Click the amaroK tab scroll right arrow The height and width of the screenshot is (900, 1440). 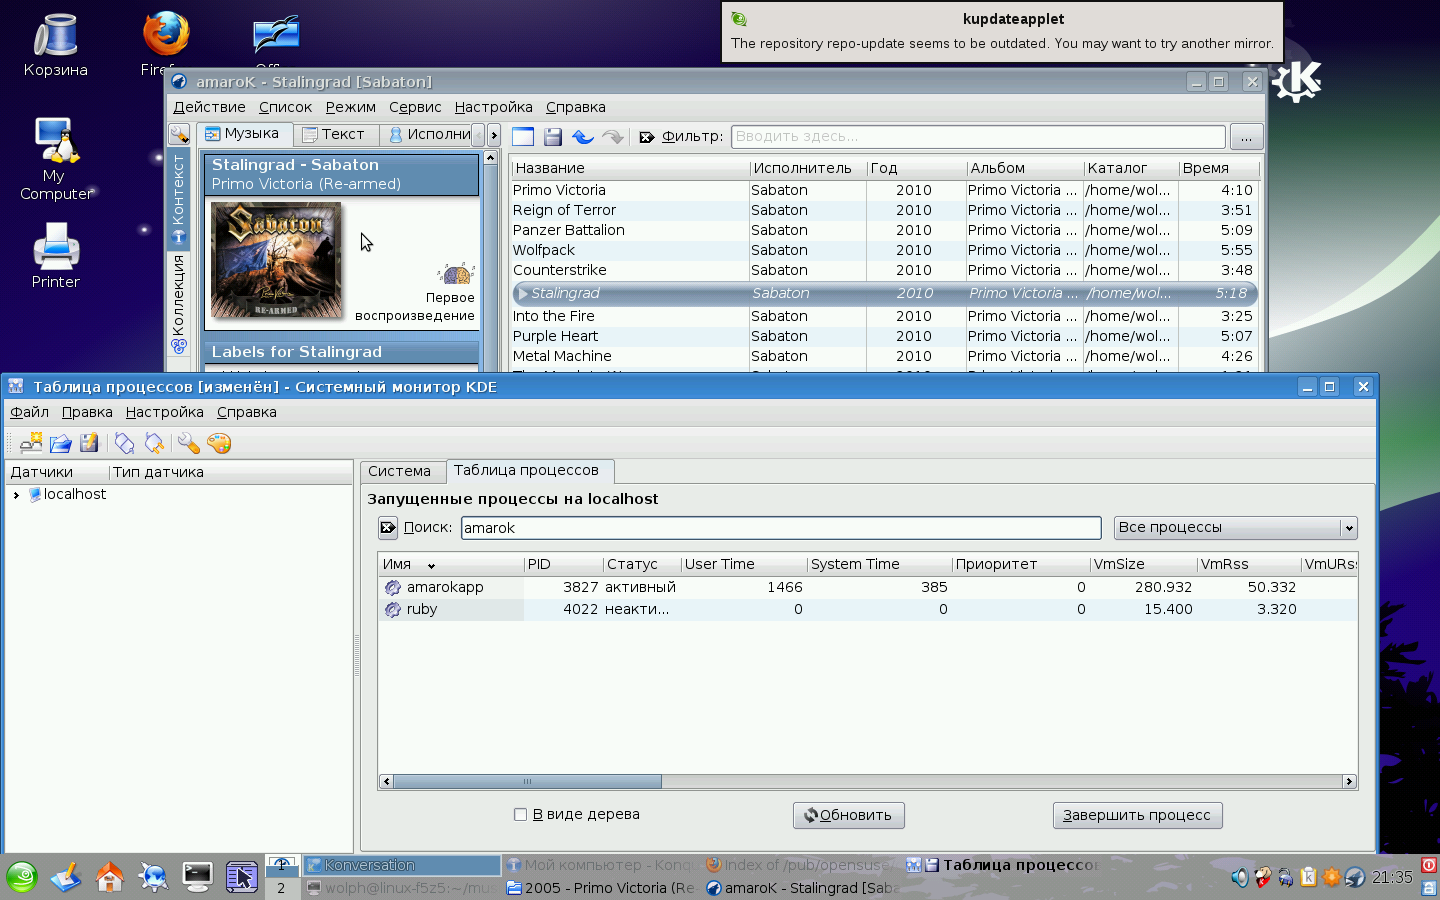(x=494, y=135)
